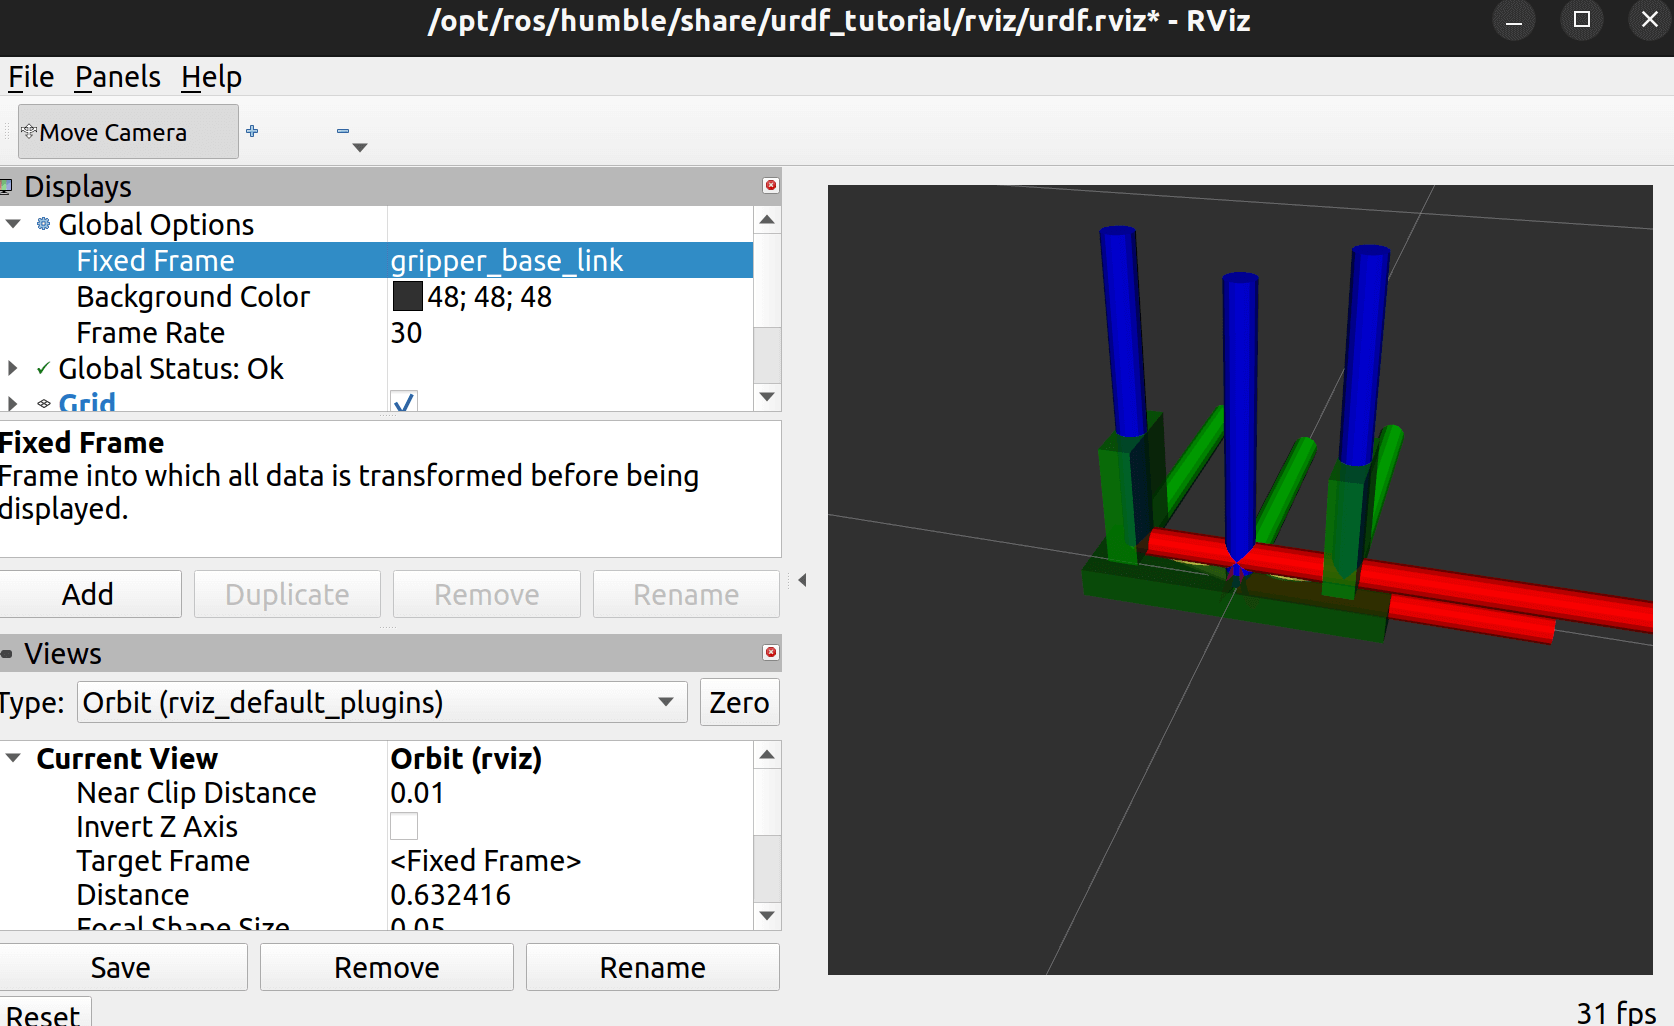The height and width of the screenshot is (1026, 1674).
Task: Click the Distance value field 0.632416
Action: coord(451,895)
